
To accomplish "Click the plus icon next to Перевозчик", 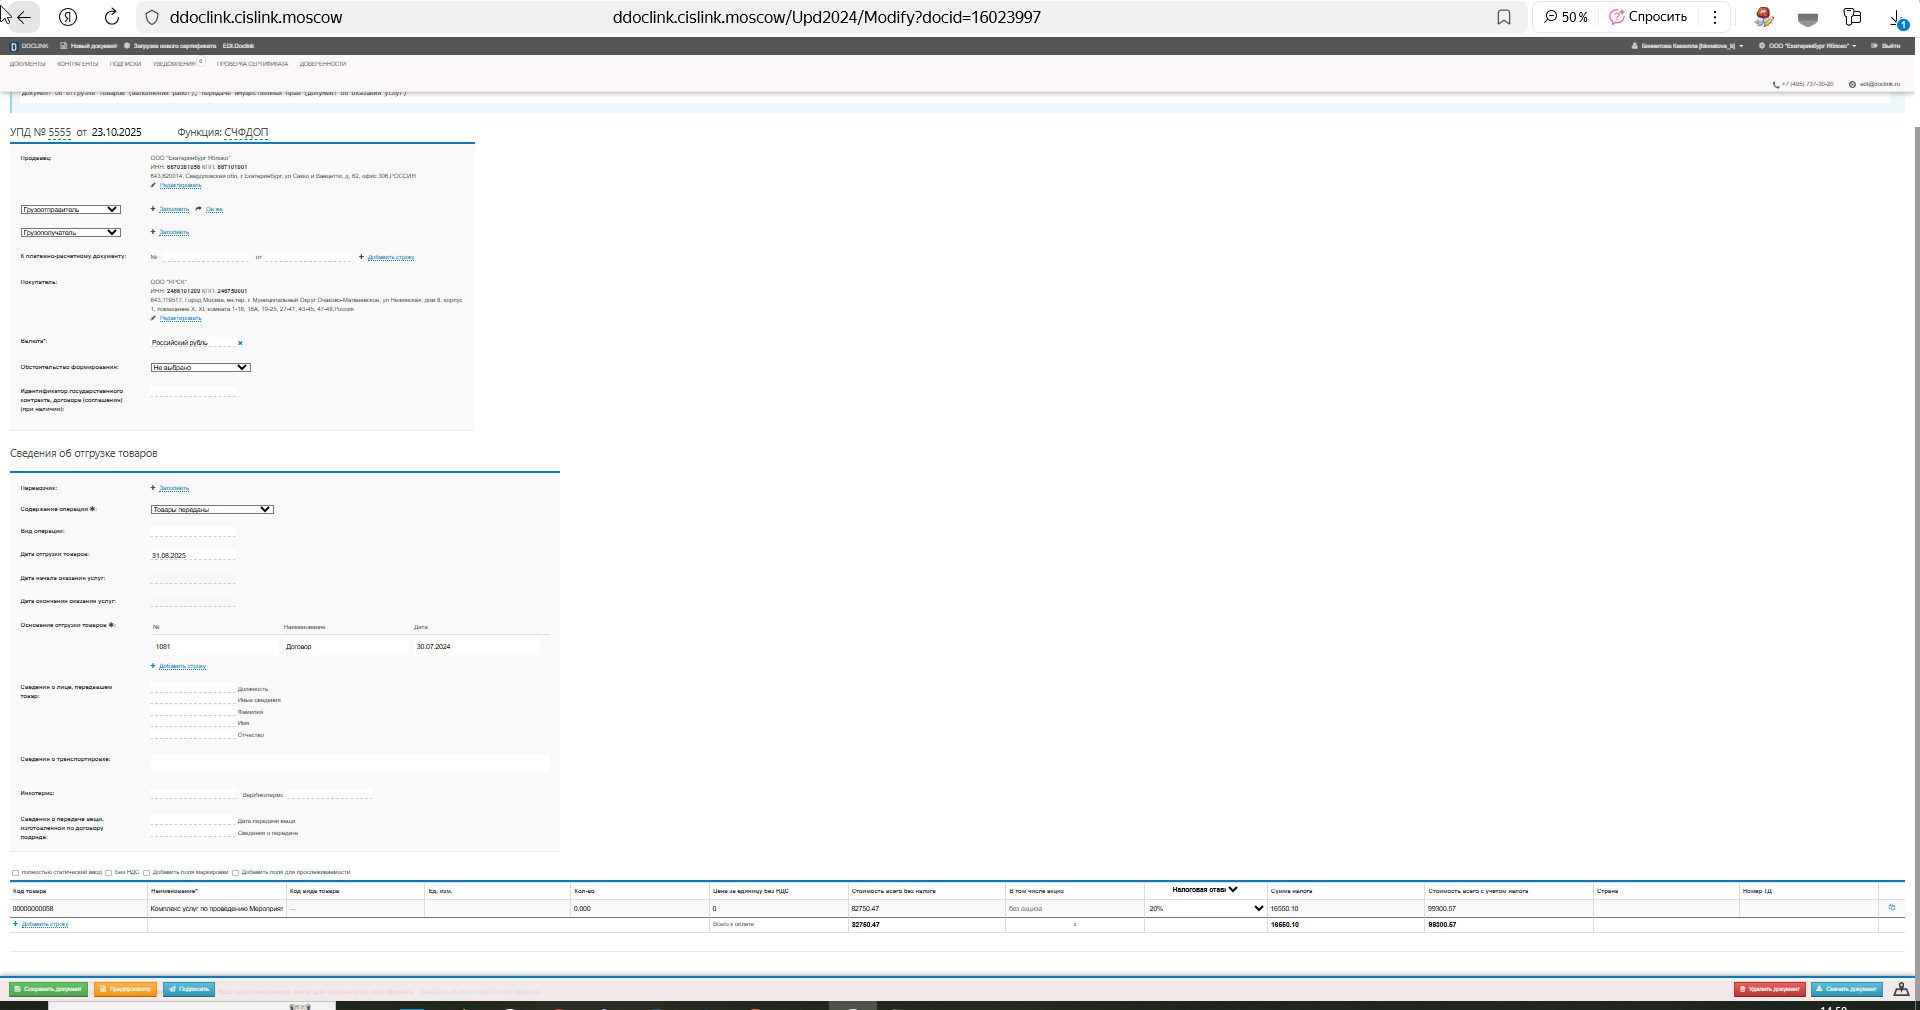I will (153, 488).
